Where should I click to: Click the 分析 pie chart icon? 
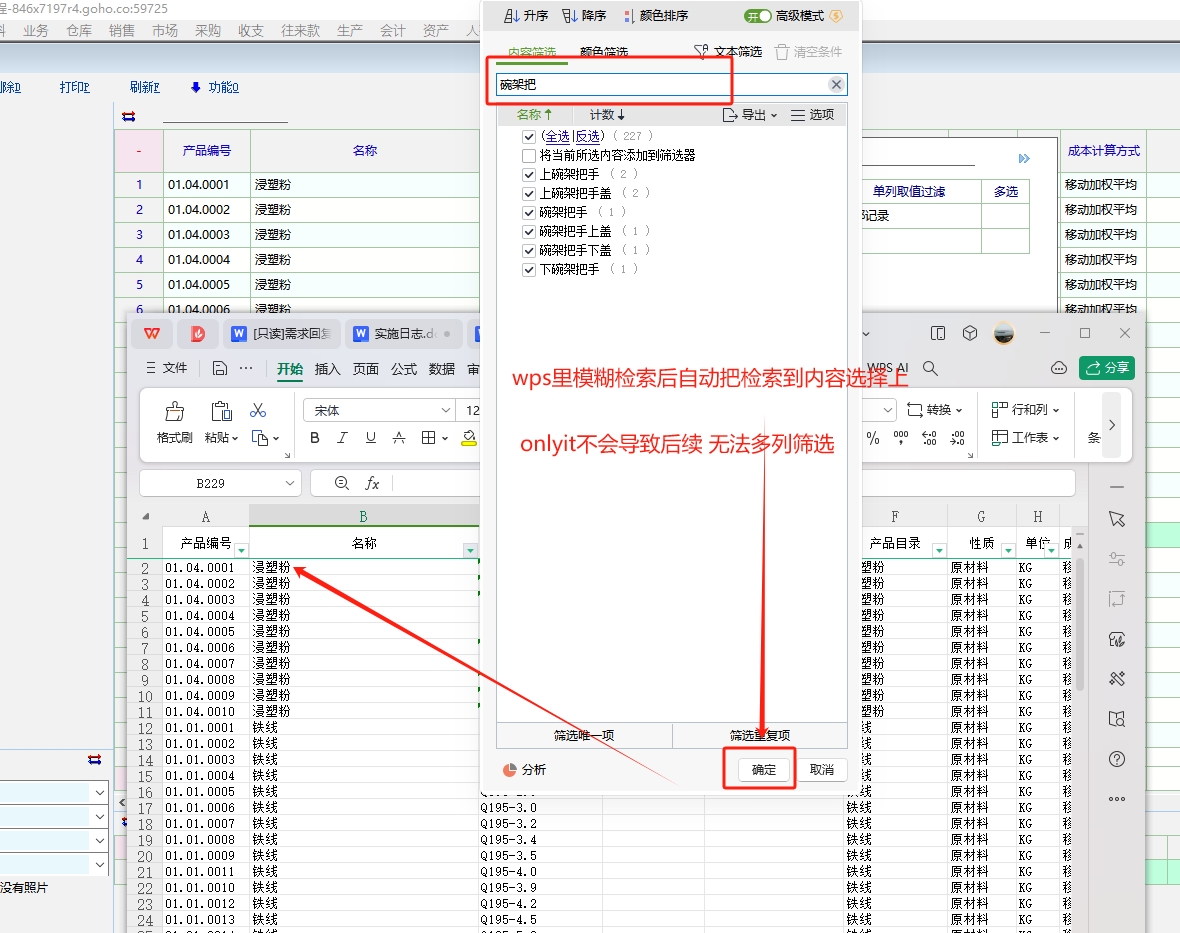510,770
